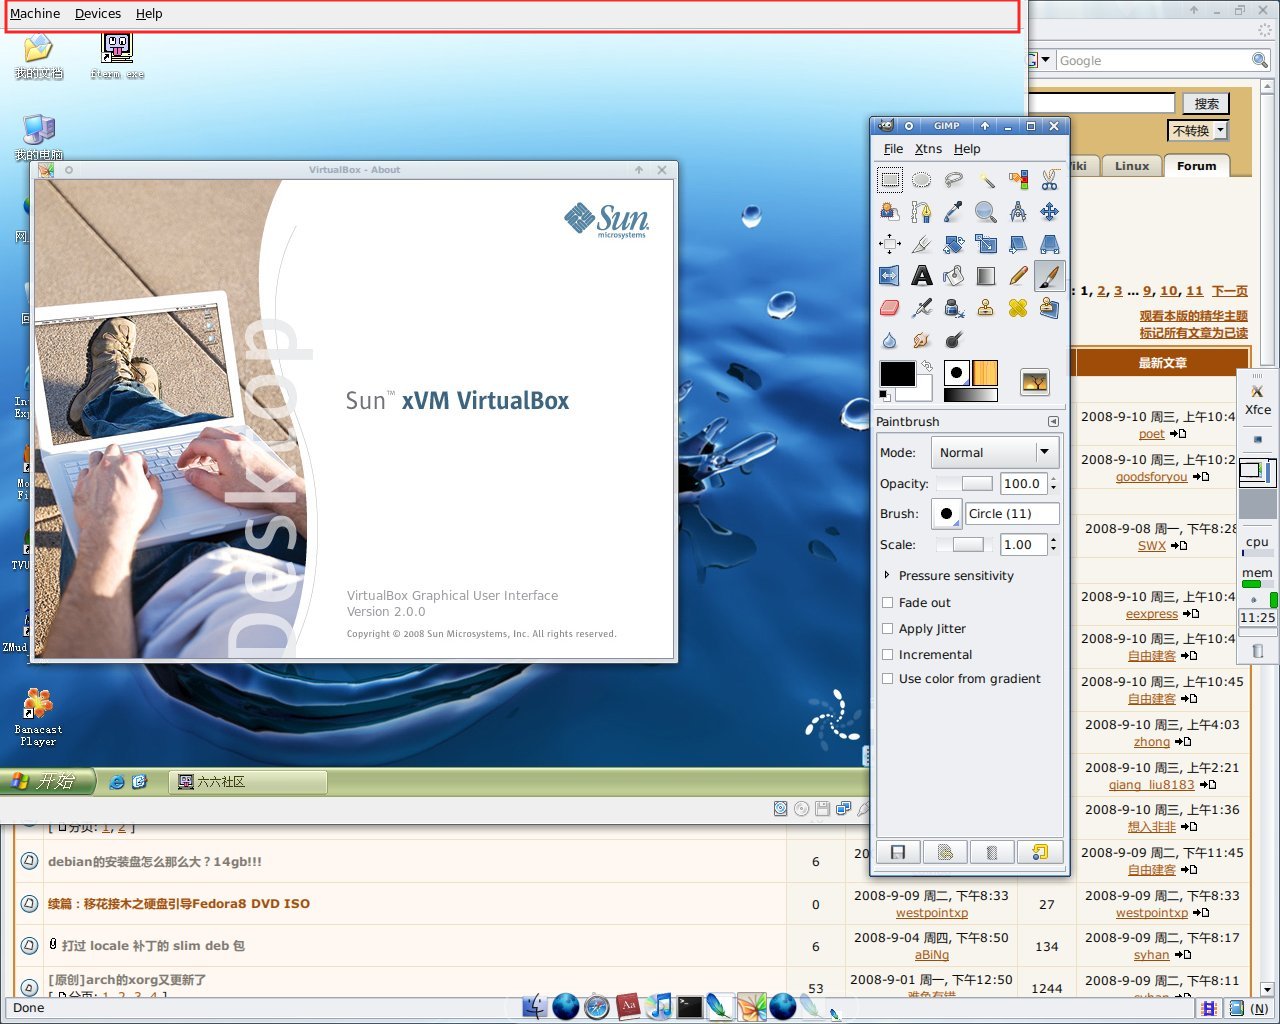
Task: Click the Scale slider in Paintbrush options
Action: coord(964,545)
